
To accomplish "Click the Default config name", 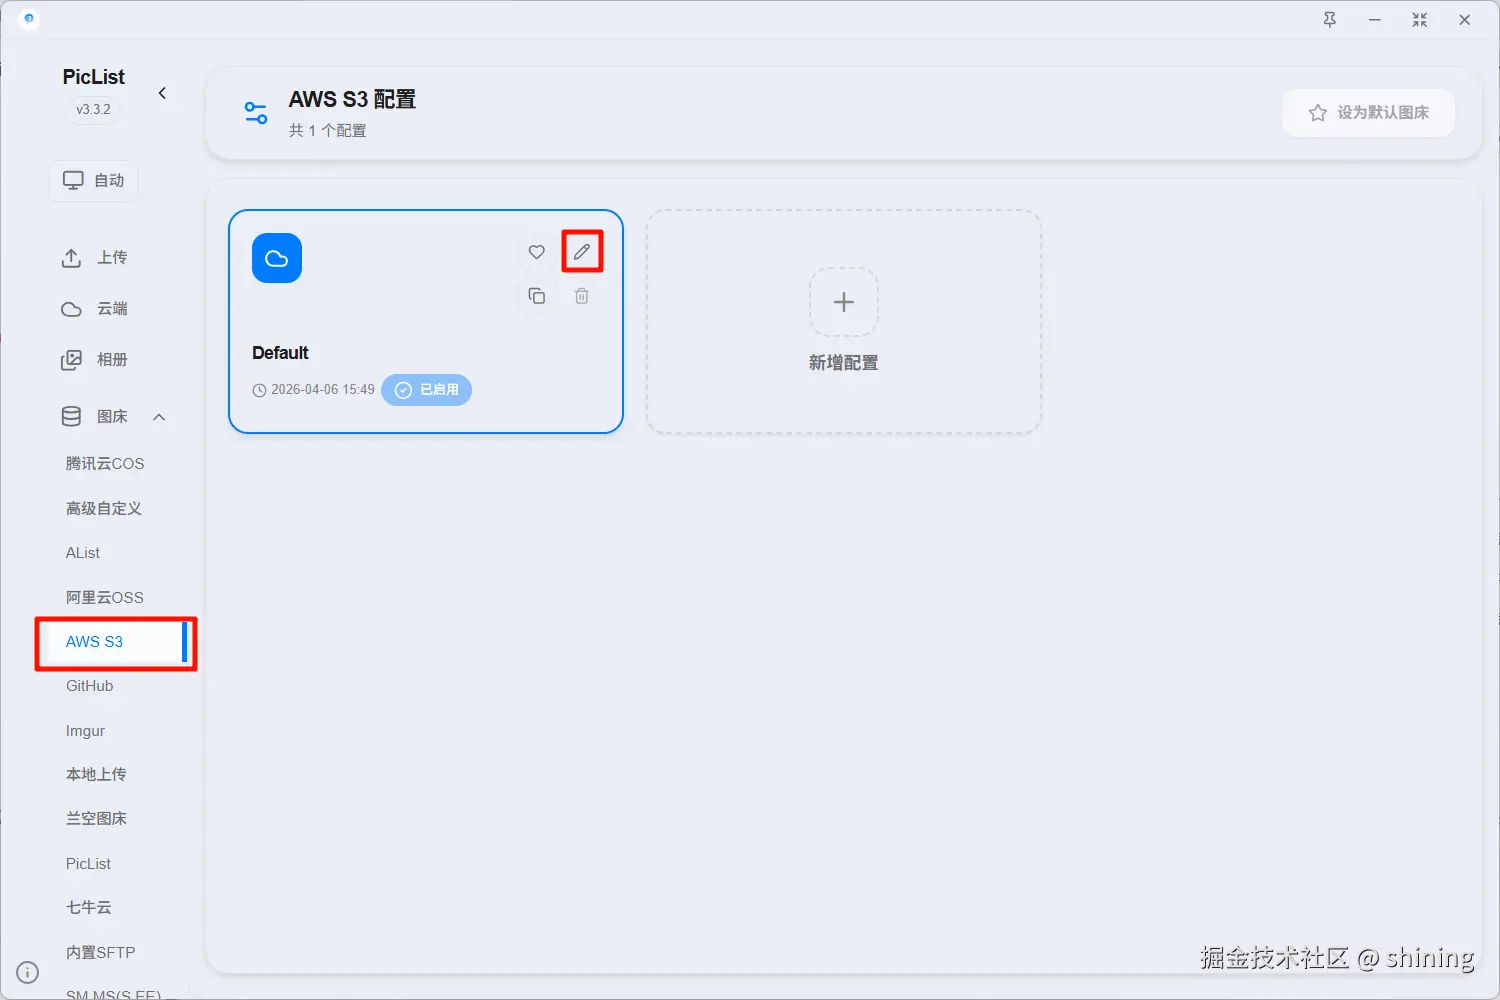I will [280, 353].
